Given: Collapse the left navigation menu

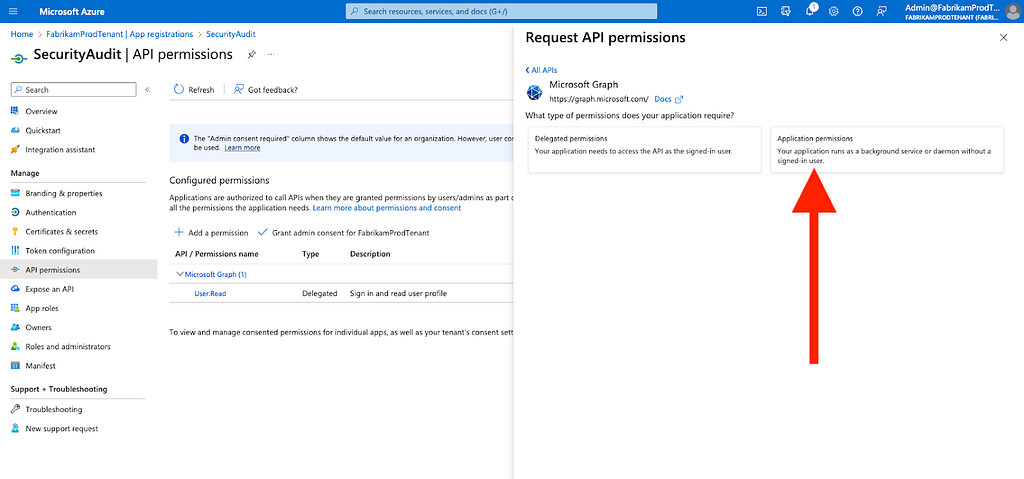Looking at the screenshot, I should point(148,90).
